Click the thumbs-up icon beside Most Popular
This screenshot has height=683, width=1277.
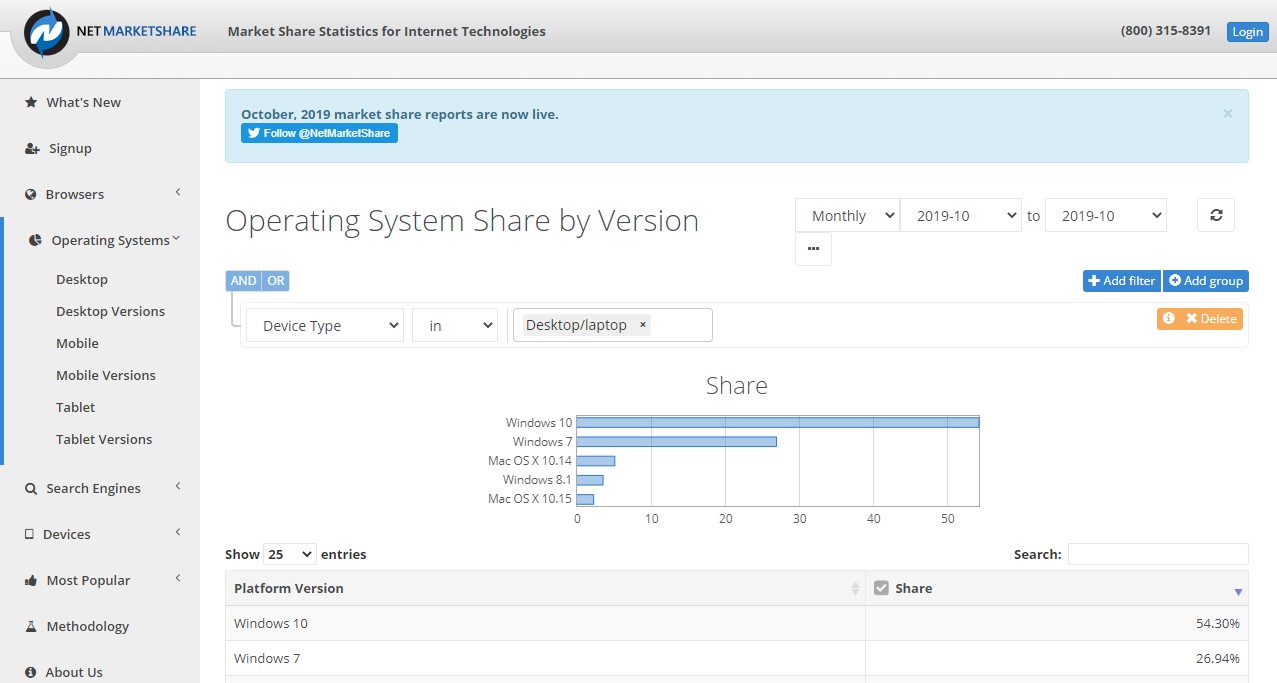(x=31, y=580)
